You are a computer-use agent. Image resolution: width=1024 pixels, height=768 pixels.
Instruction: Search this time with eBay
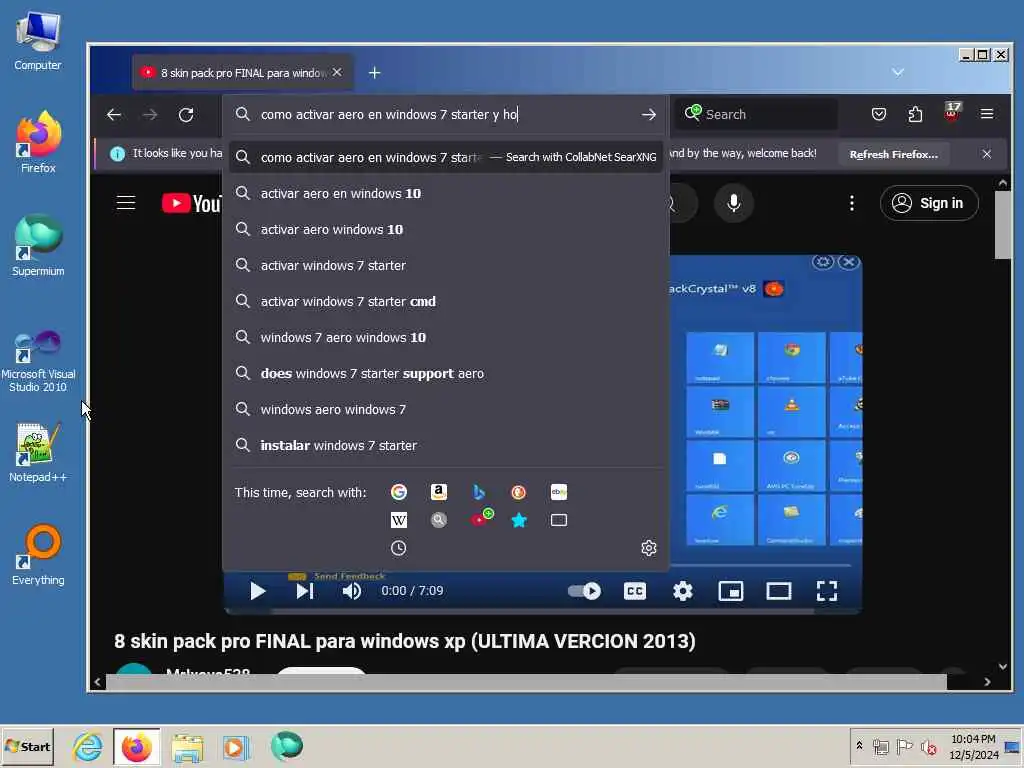click(x=559, y=492)
